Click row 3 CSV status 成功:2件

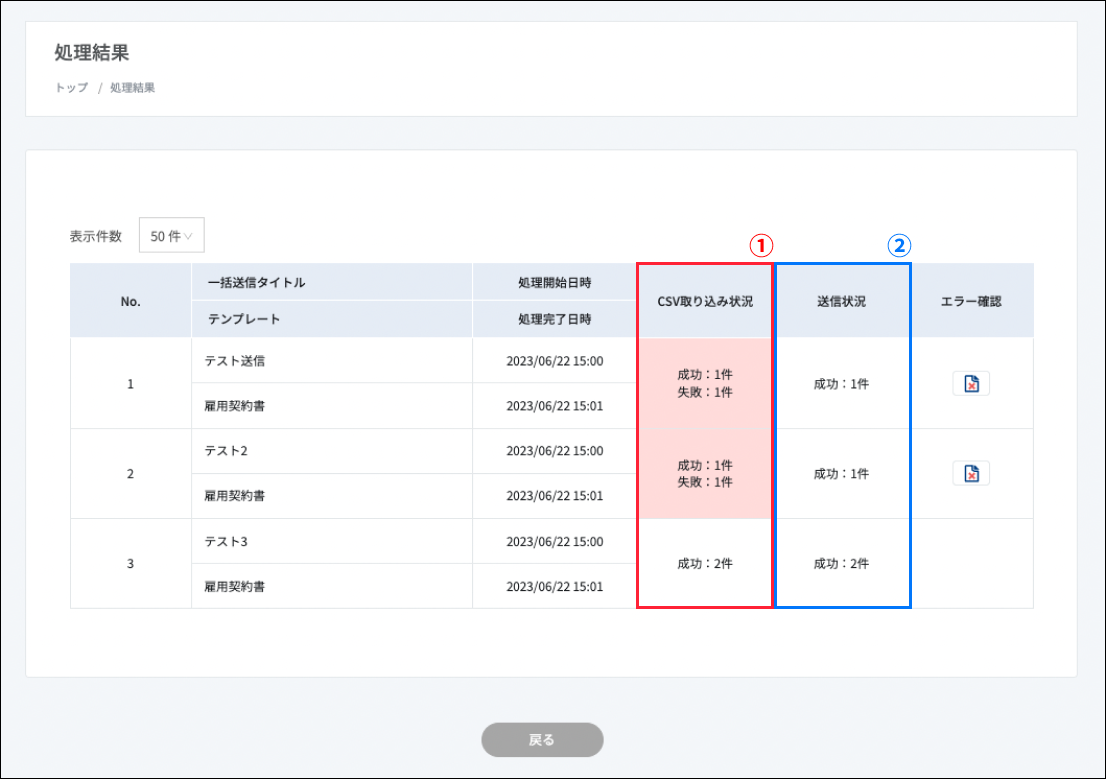705,564
